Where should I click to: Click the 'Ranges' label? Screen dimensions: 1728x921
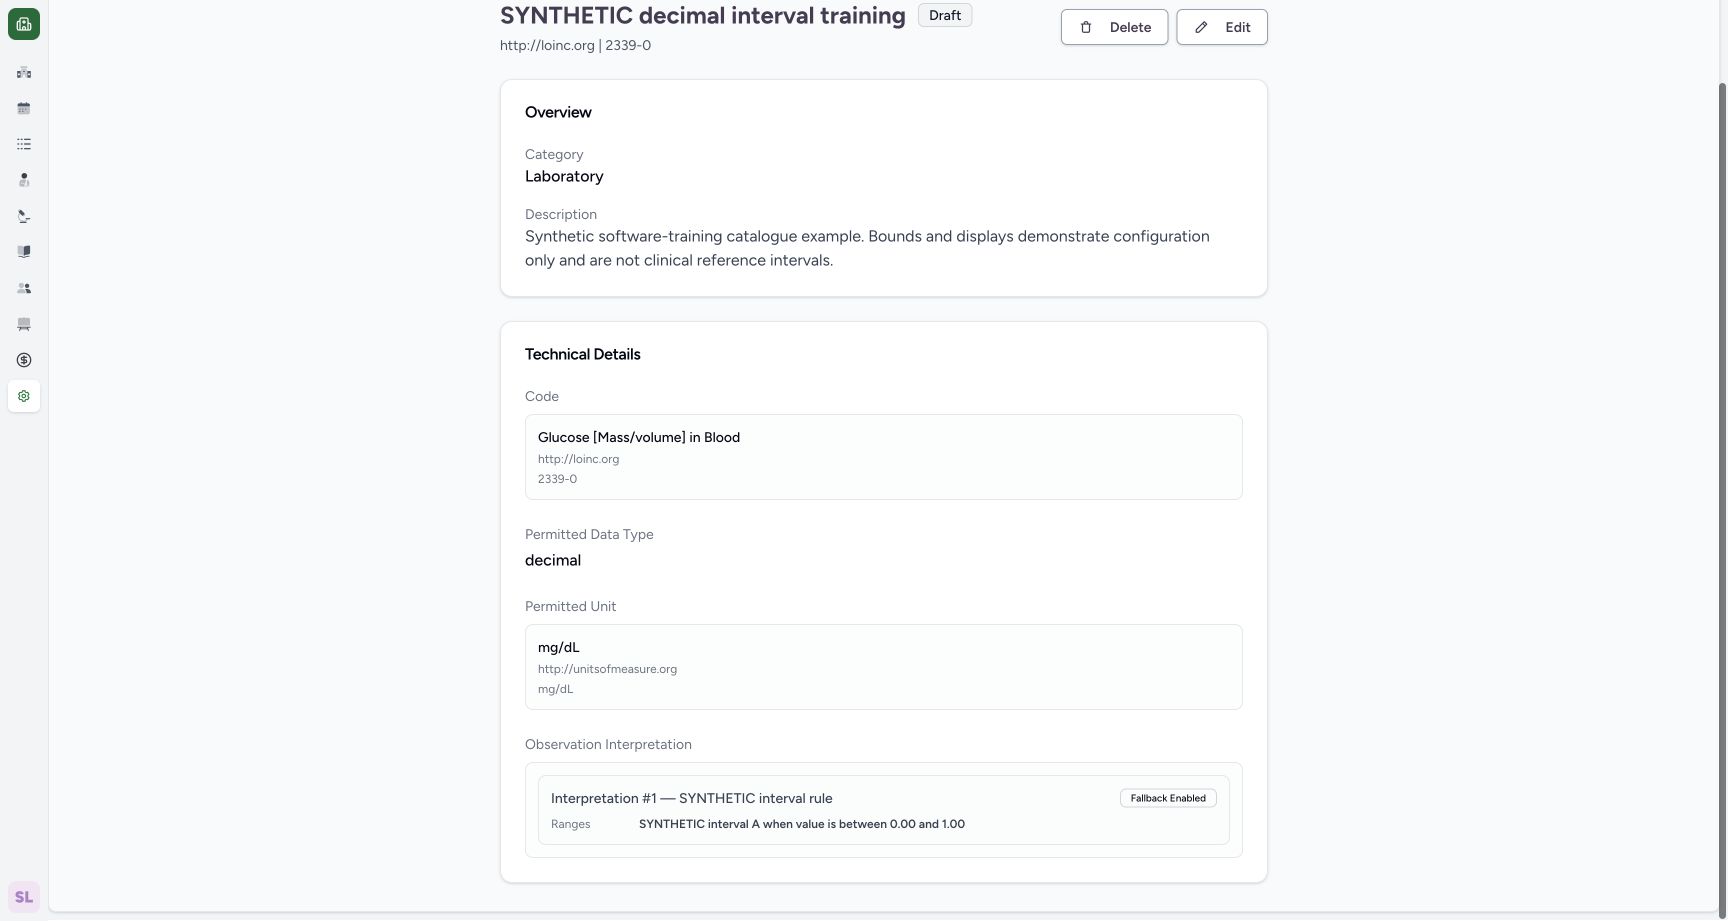click(570, 824)
